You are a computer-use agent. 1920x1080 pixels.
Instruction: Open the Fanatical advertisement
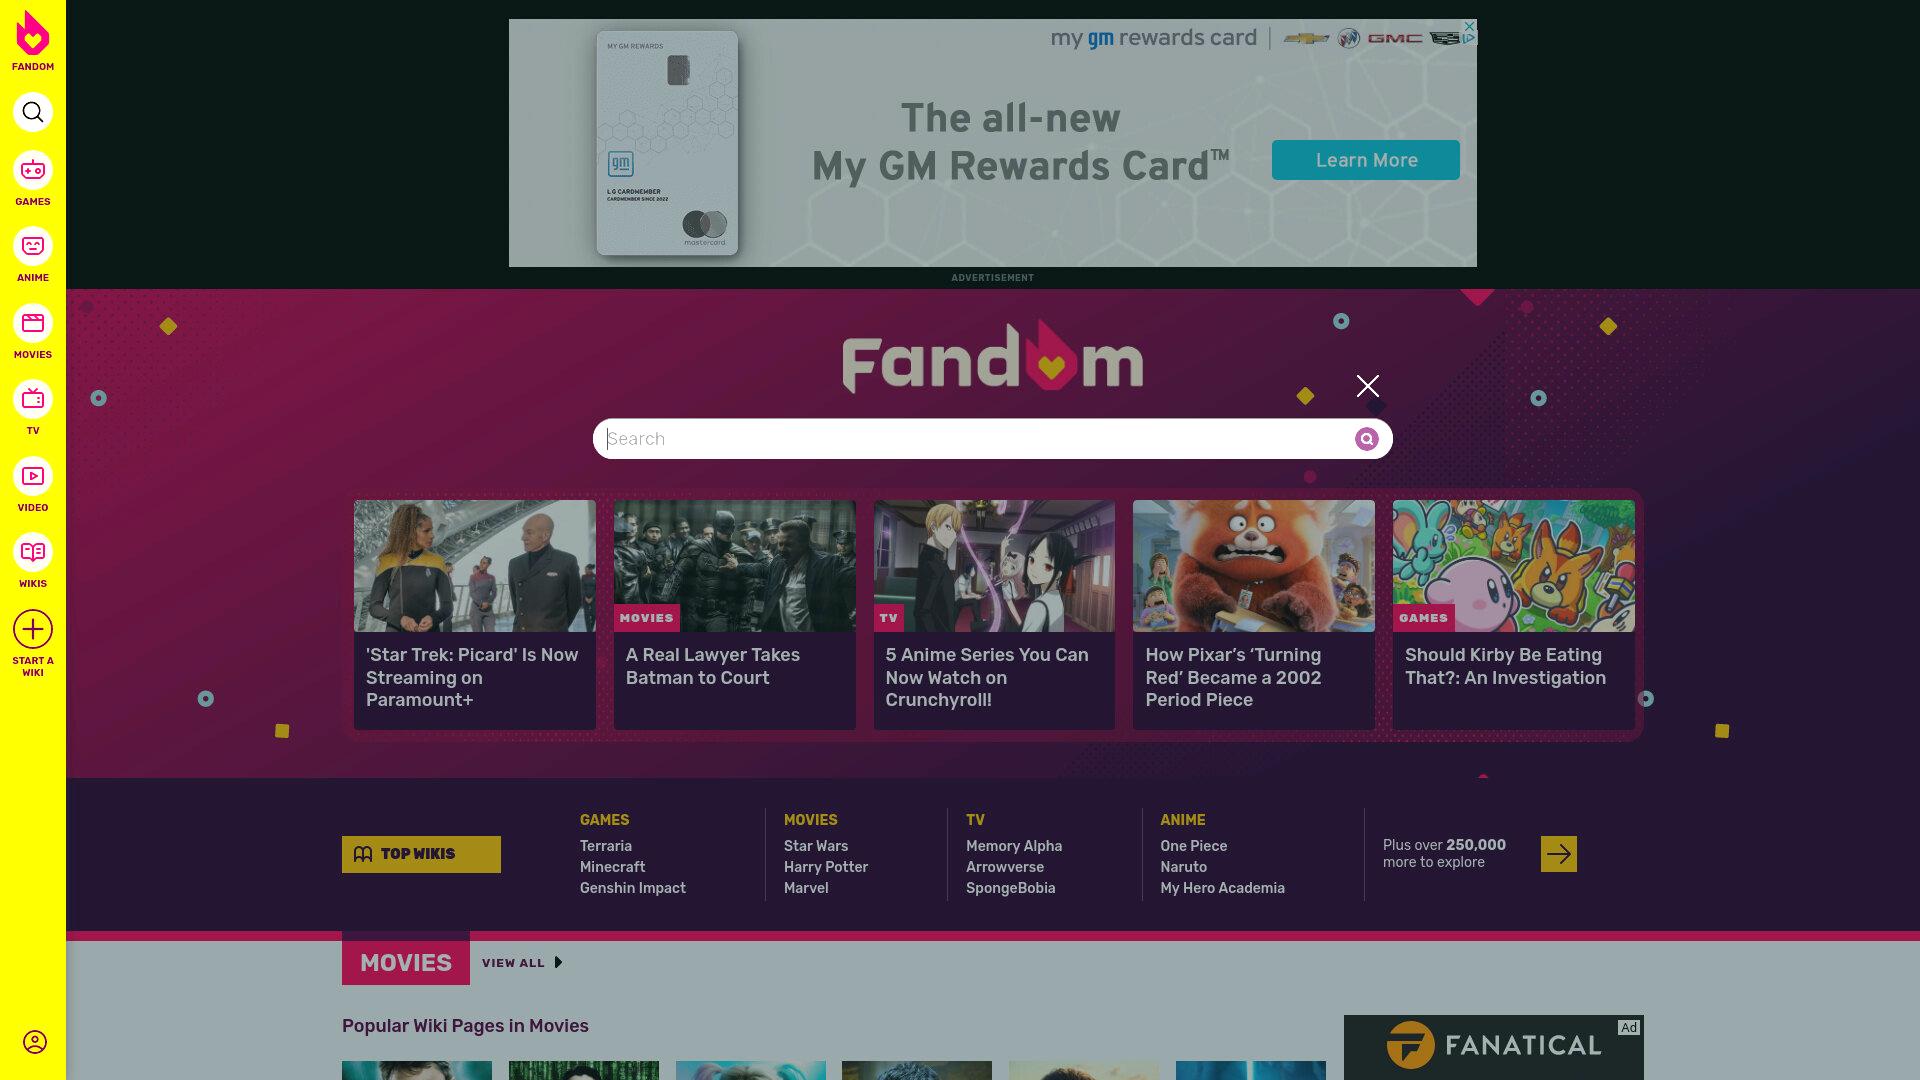[1494, 1047]
